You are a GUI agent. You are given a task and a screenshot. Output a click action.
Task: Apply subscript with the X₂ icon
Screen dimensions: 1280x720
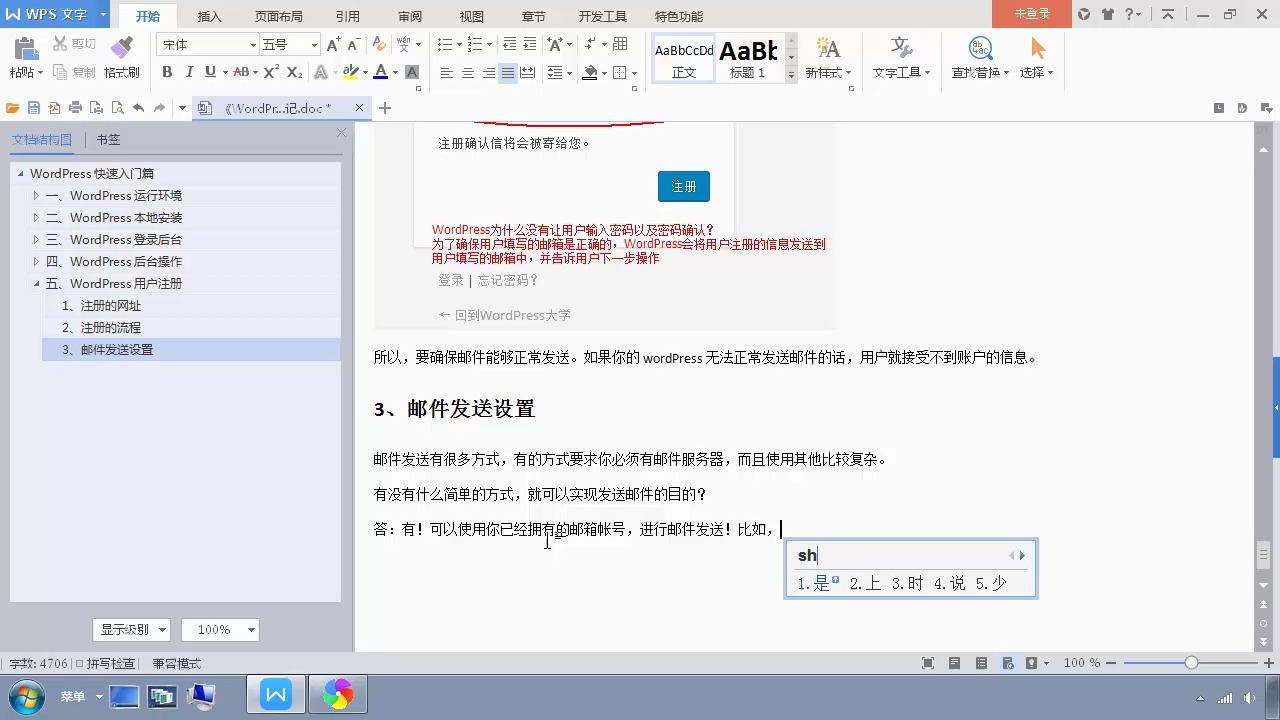point(294,72)
